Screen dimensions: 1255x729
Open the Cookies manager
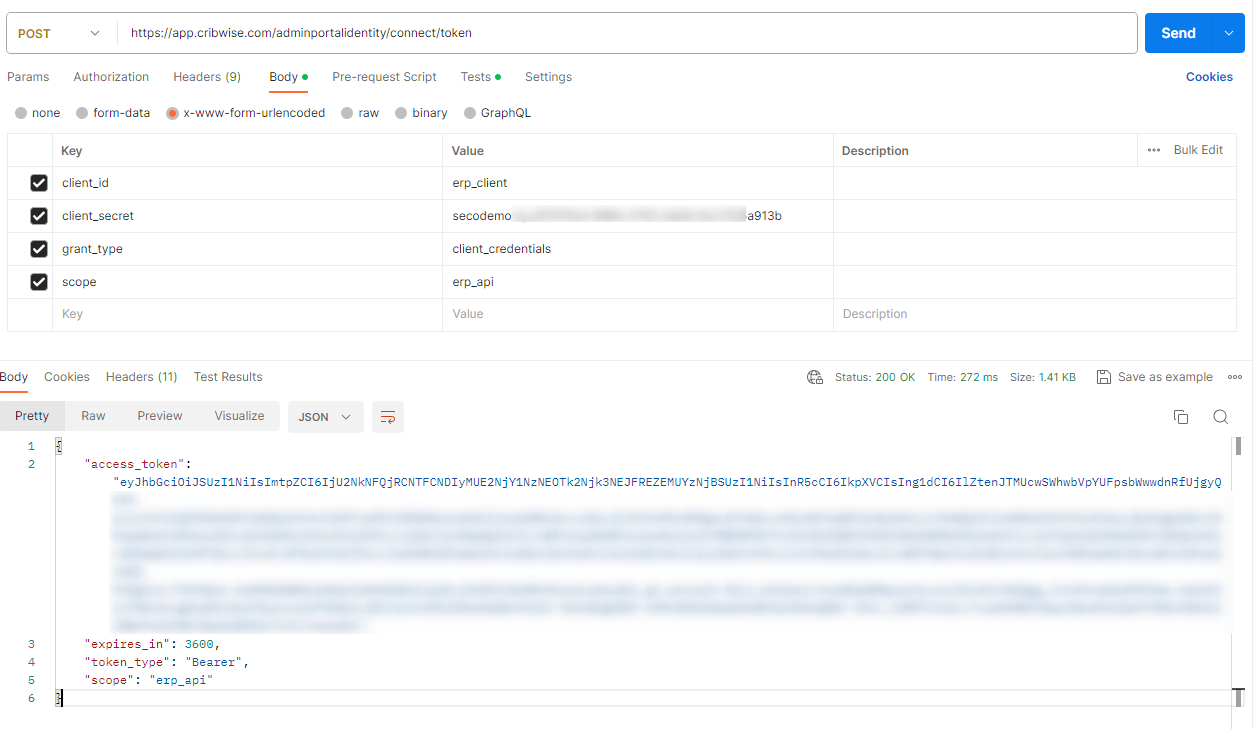1209,76
